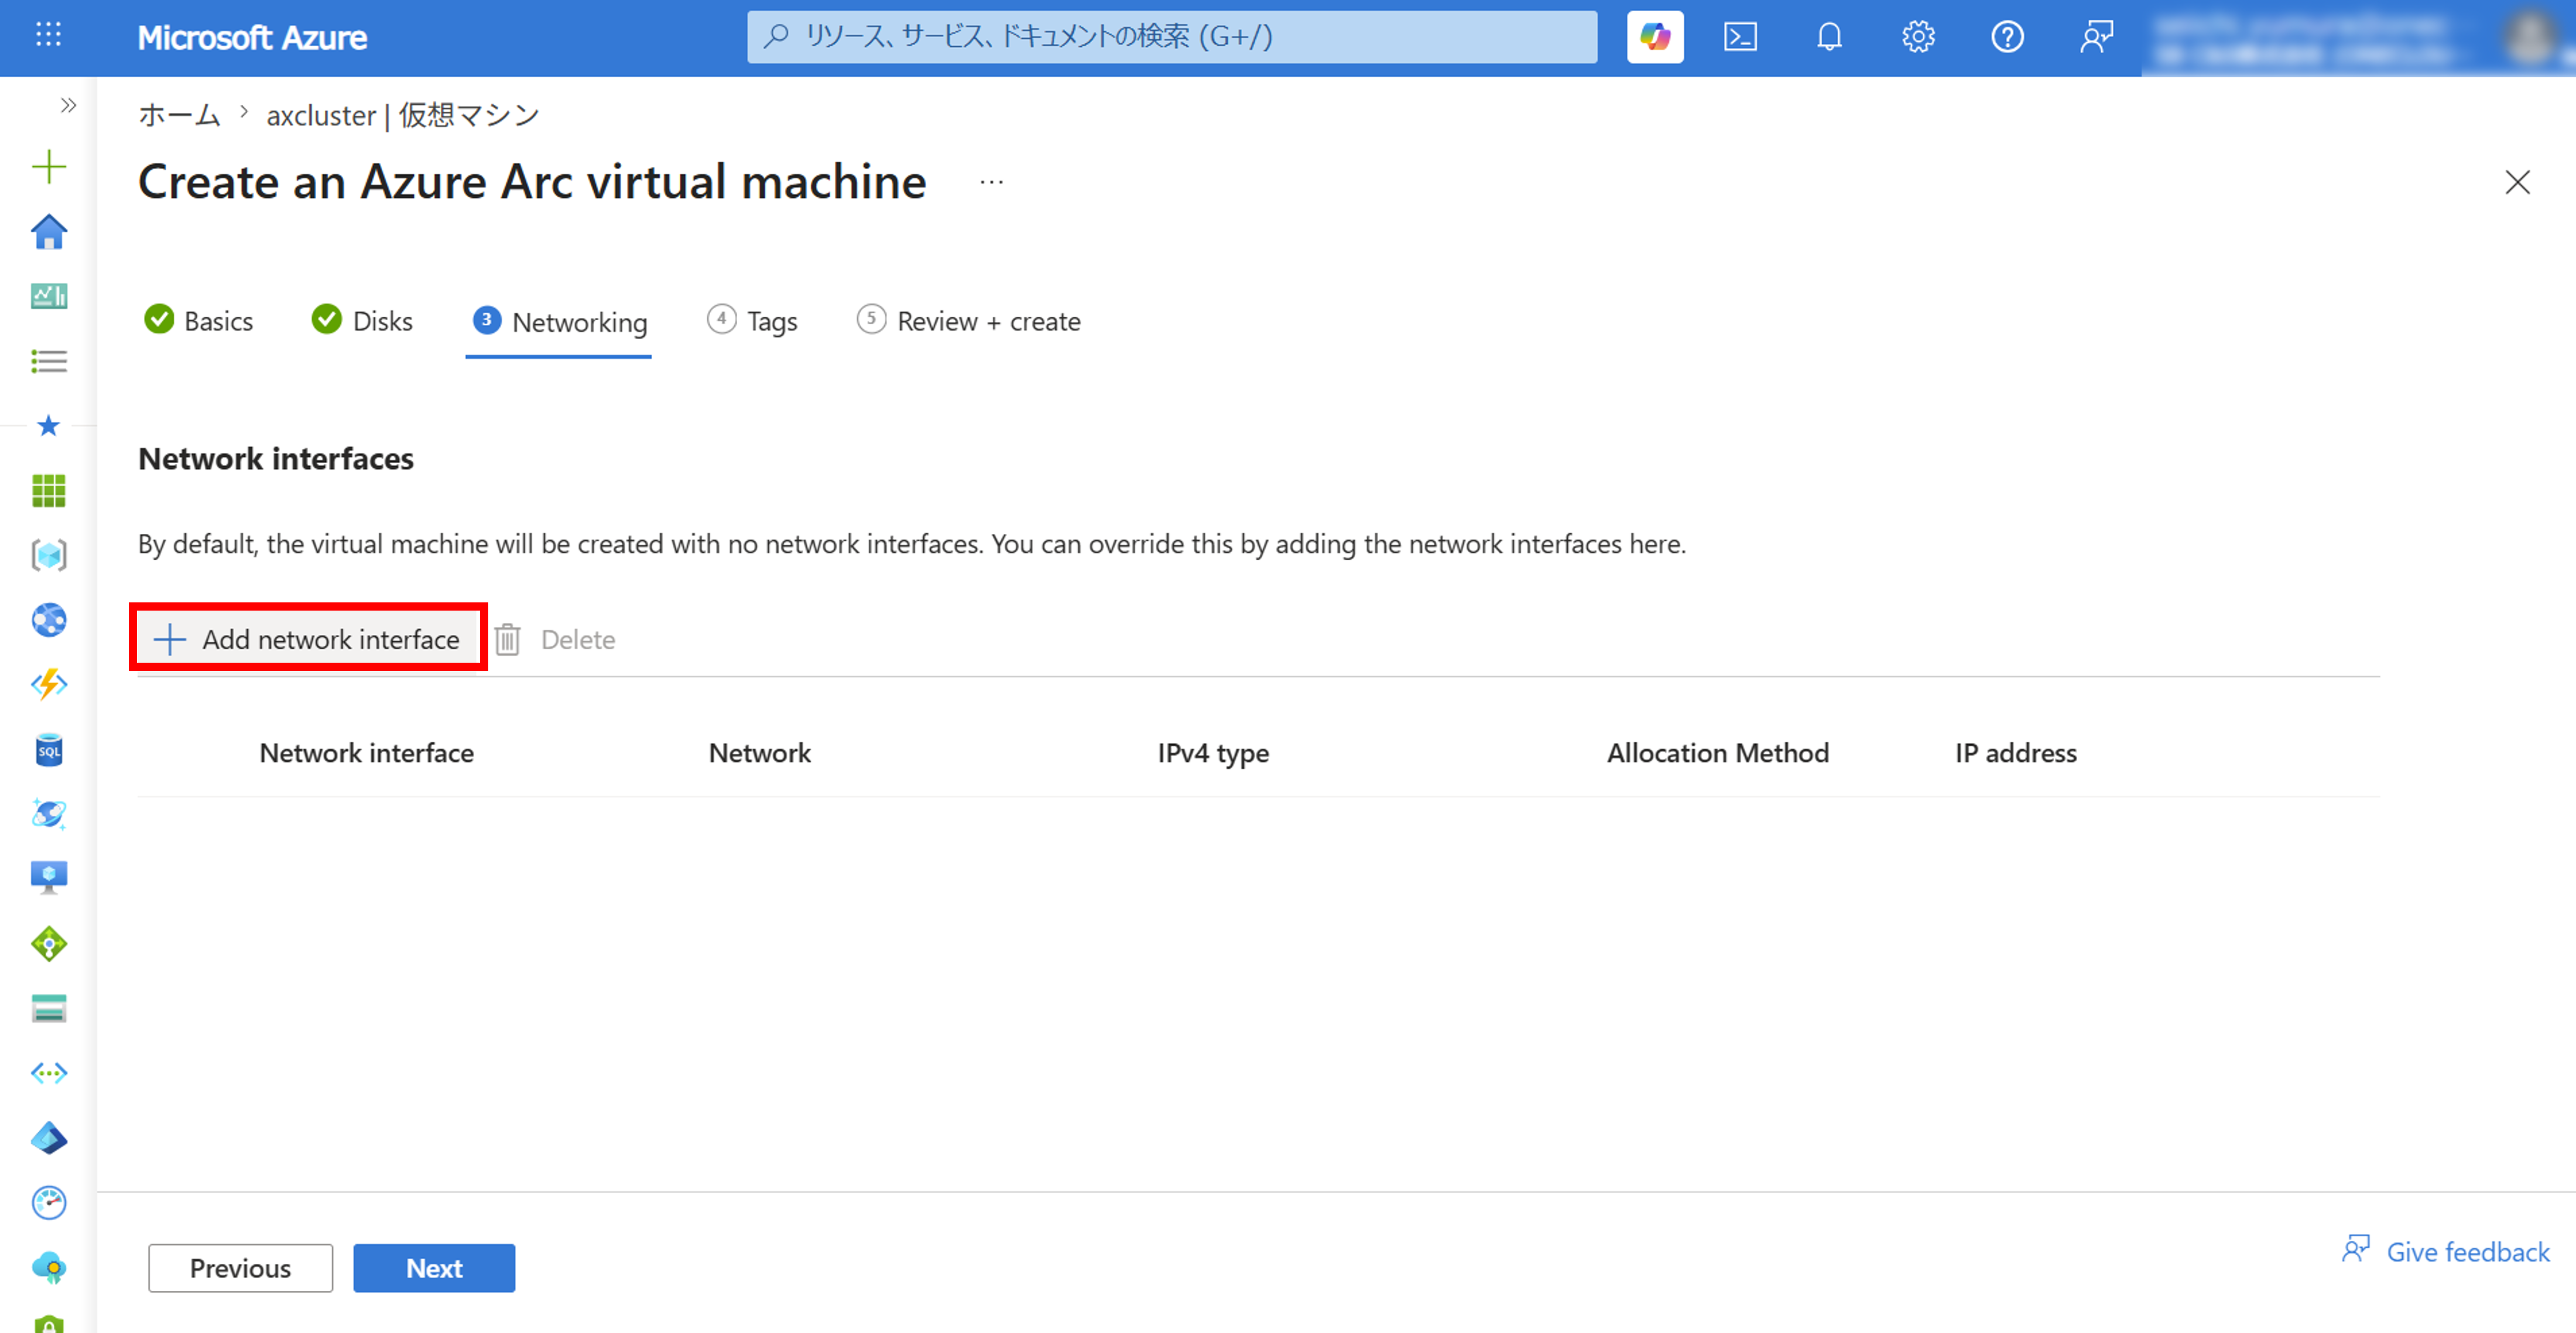This screenshot has width=2576, height=1333.
Task: Navigate to axcluster | 仮想マシン breadcrumb
Action: [402, 115]
